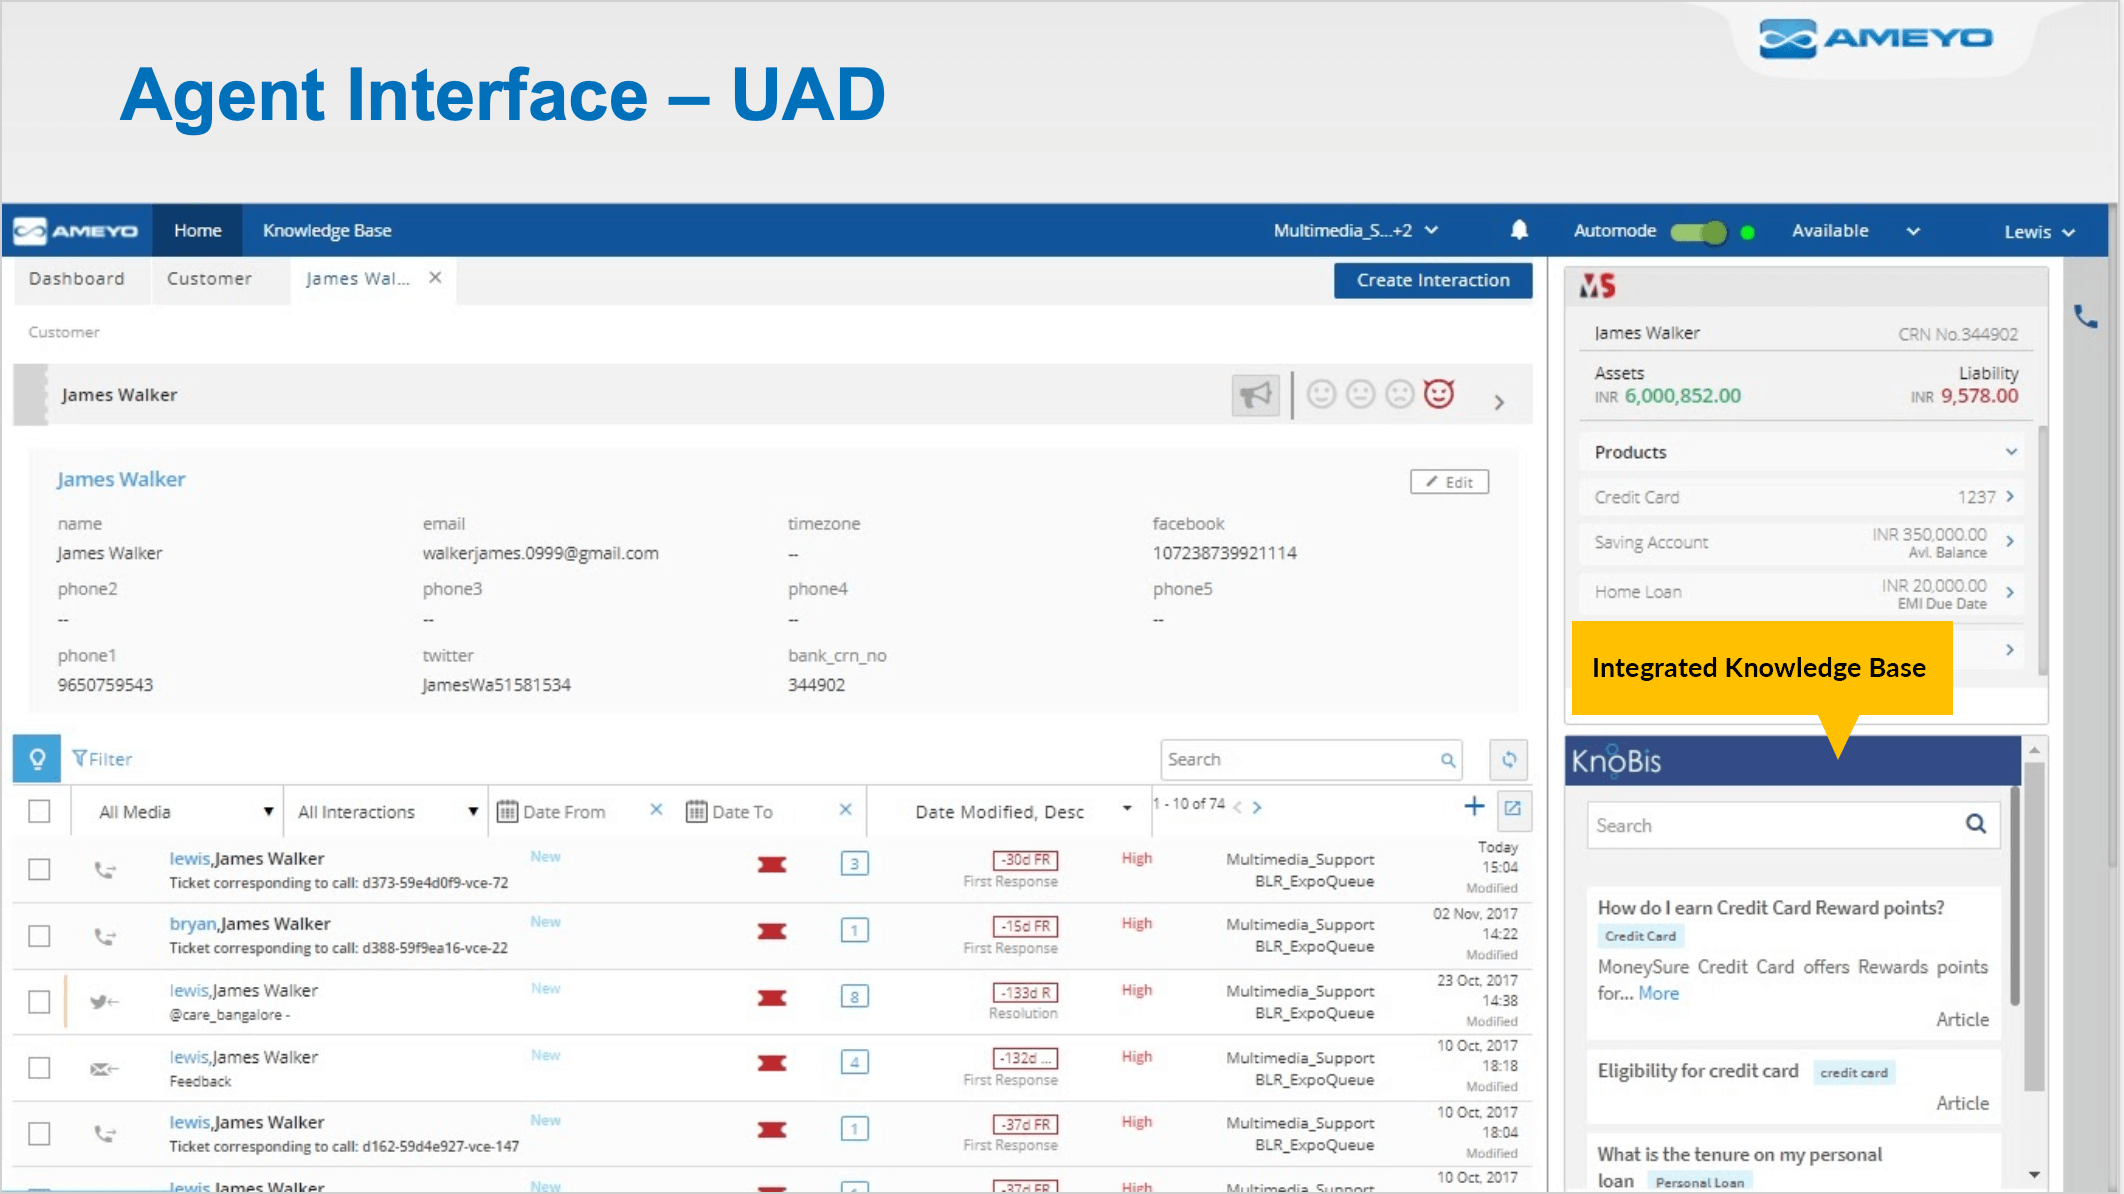Click Edit on customer details
This screenshot has width=2124, height=1194.
[x=1449, y=482]
